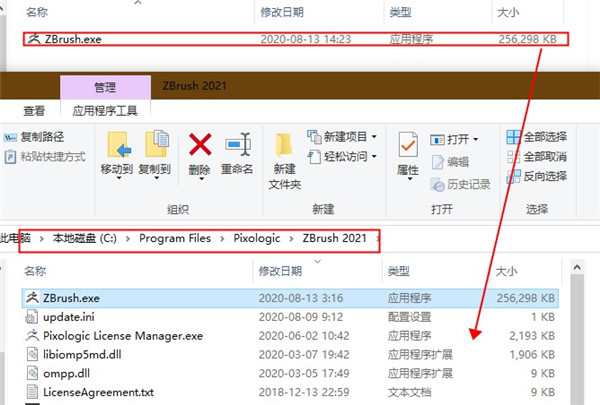Sort by Type (类型) column in lower list
Viewport: 600px width, 405px height.
tap(399, 271)
